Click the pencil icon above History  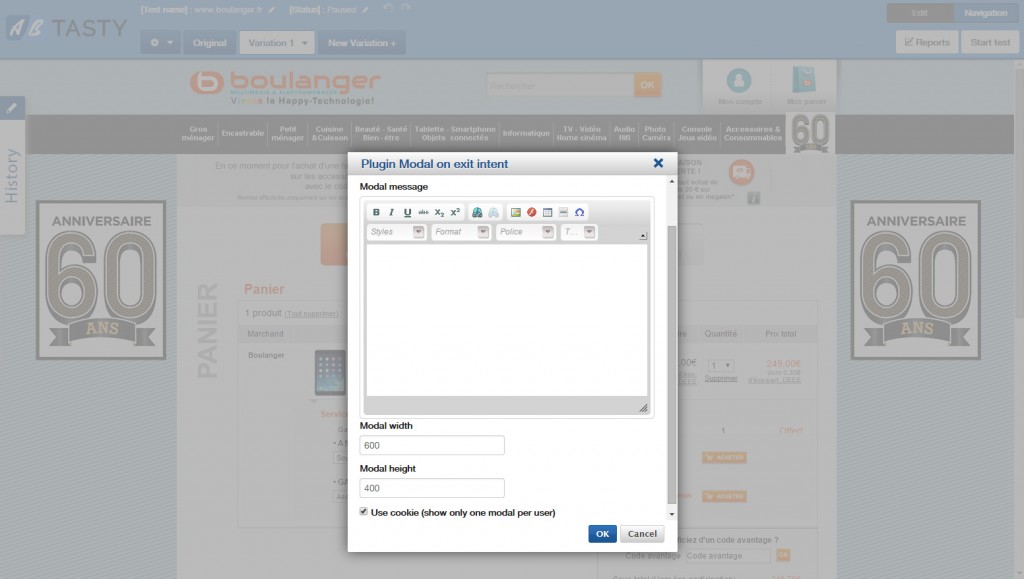click(12, 108)
